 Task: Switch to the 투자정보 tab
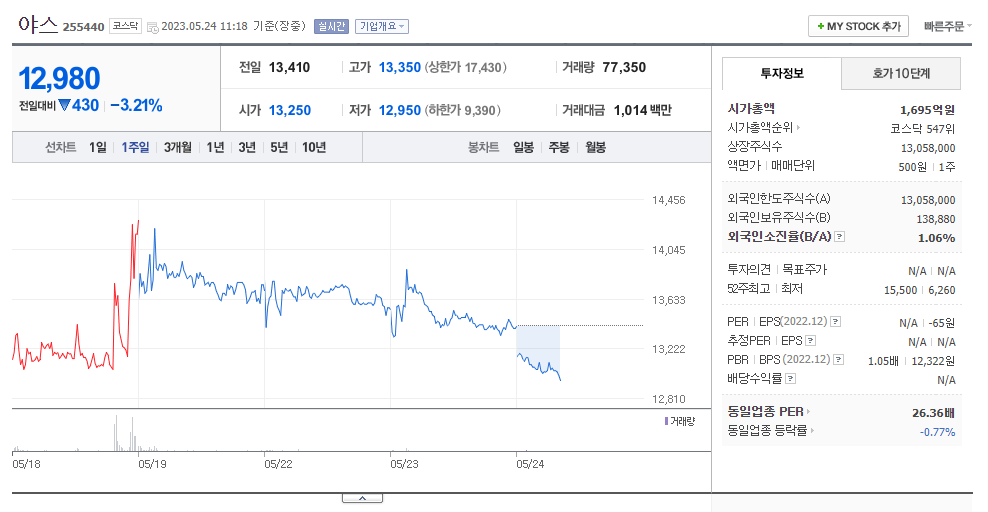(x=781, y=74)
